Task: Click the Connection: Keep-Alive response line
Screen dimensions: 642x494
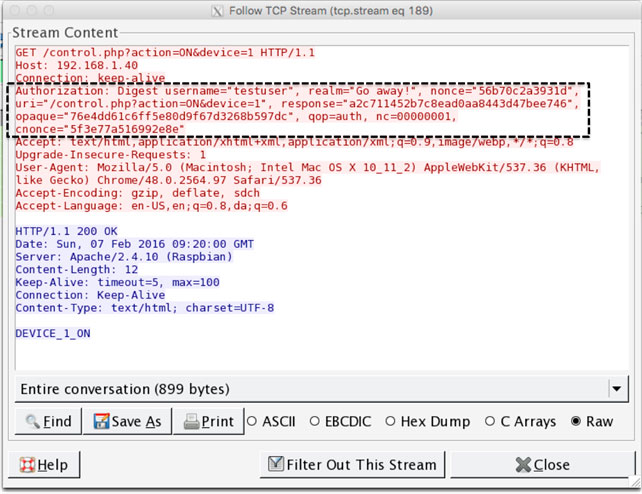Action: 90,295
